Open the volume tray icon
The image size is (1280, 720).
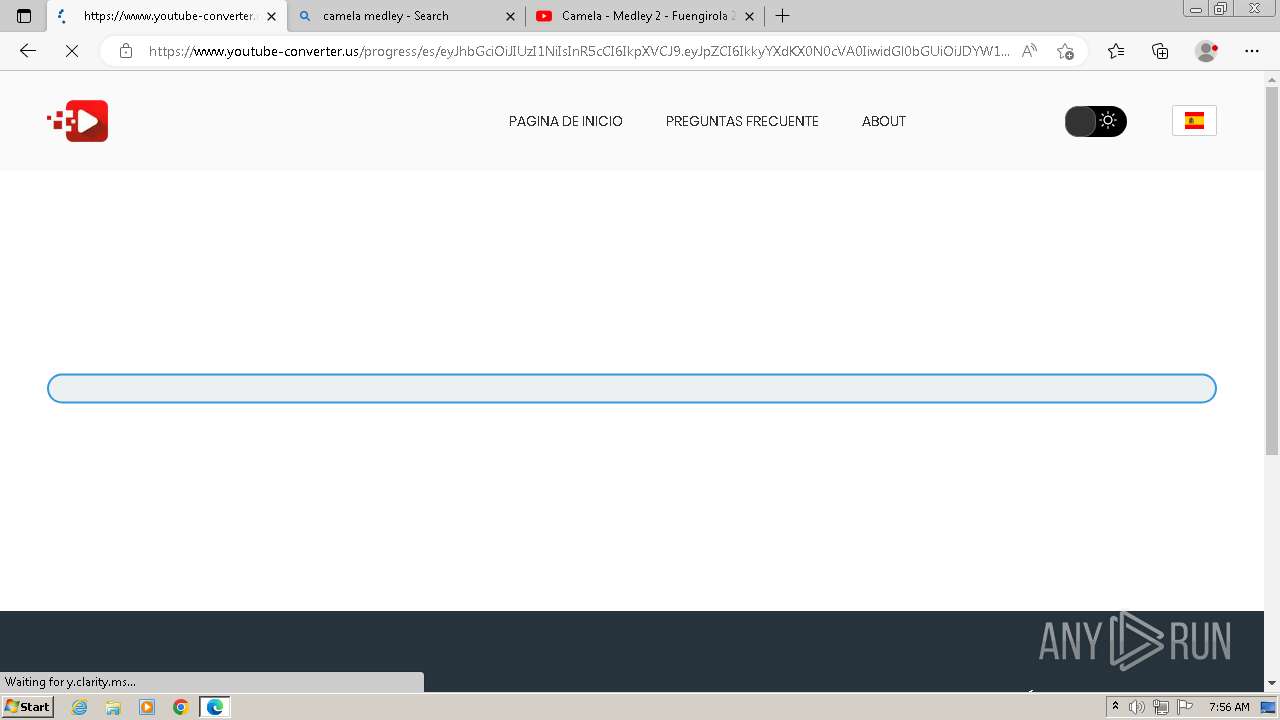1137,707
